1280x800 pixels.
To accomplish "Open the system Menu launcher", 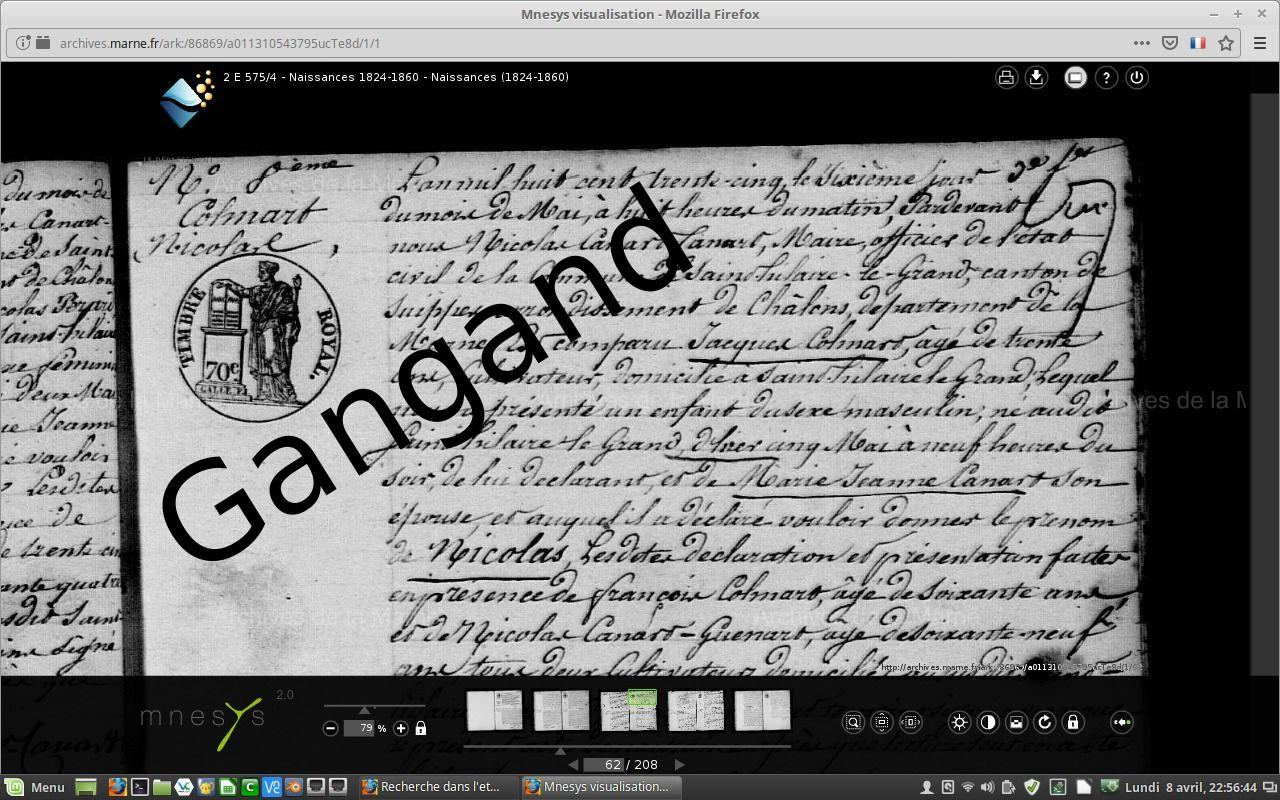I will 36,787.
